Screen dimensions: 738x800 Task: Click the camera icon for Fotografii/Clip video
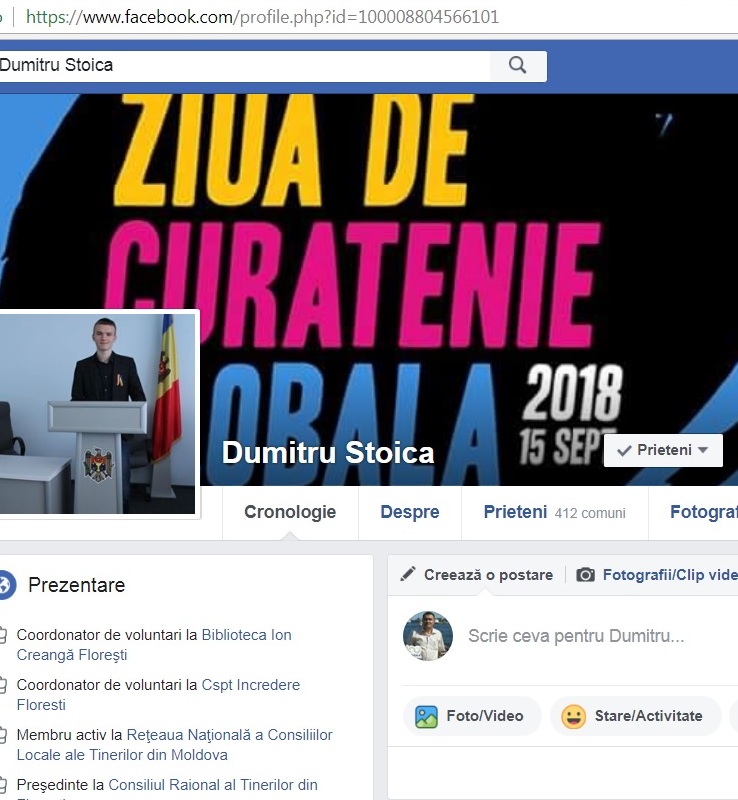(585, 575)
